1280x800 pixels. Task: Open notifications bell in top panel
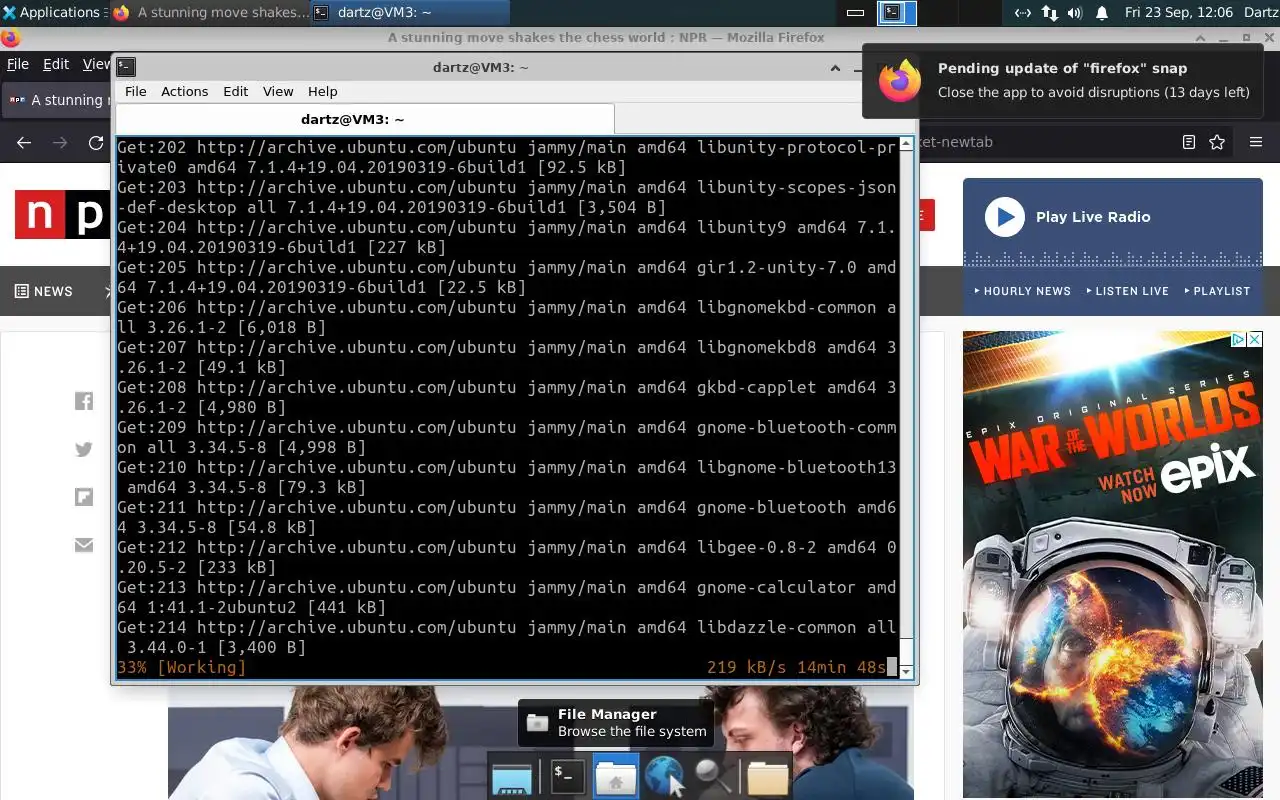click(1102, 13)
